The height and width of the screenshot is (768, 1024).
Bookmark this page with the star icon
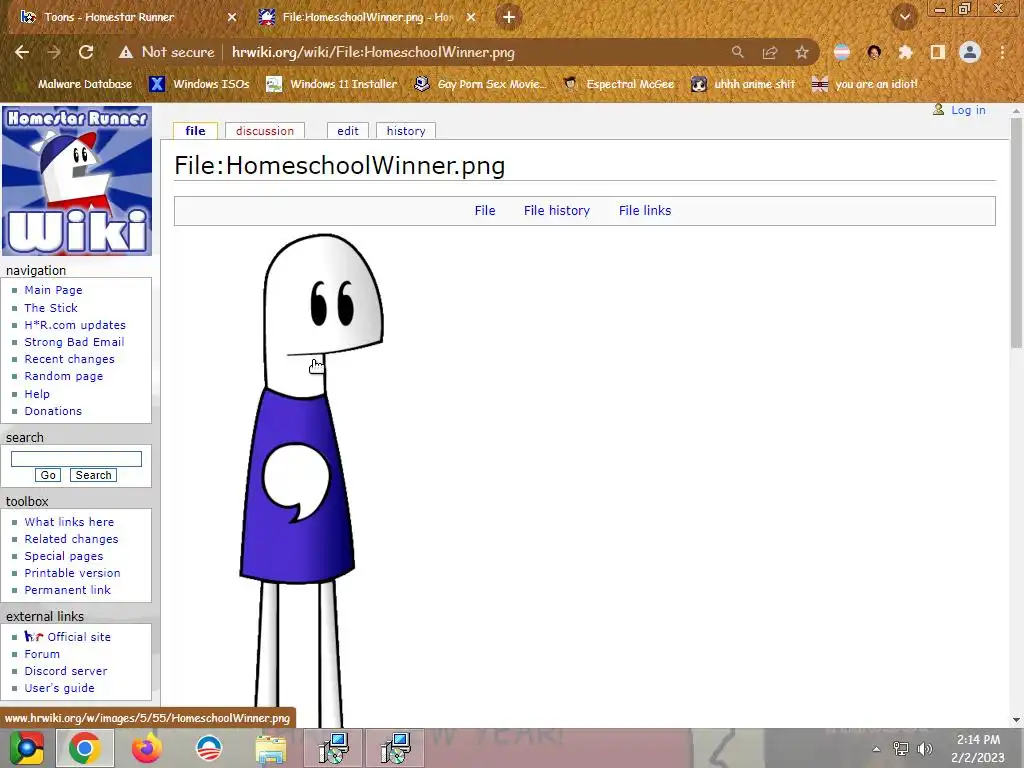click(x=802, y=52)
